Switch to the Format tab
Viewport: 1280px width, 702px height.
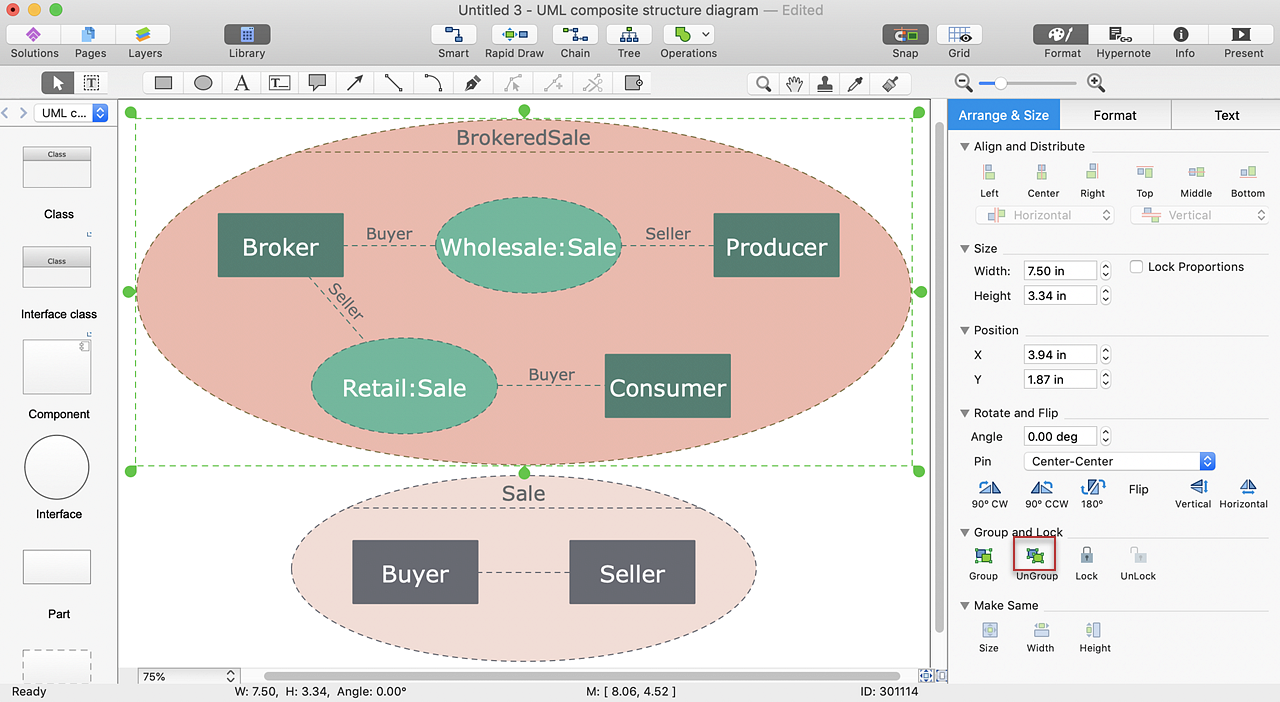point(1114,115)
